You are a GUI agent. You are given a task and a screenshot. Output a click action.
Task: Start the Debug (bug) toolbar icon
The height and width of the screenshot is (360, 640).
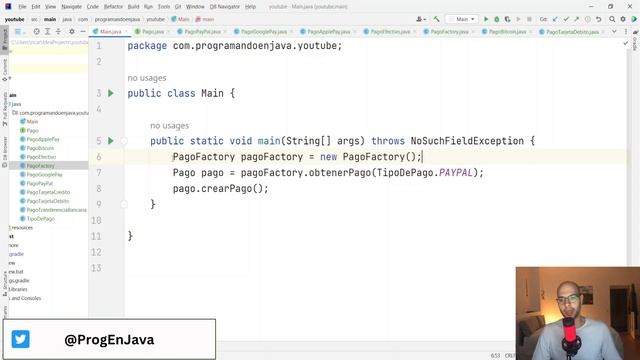point(497,19)
